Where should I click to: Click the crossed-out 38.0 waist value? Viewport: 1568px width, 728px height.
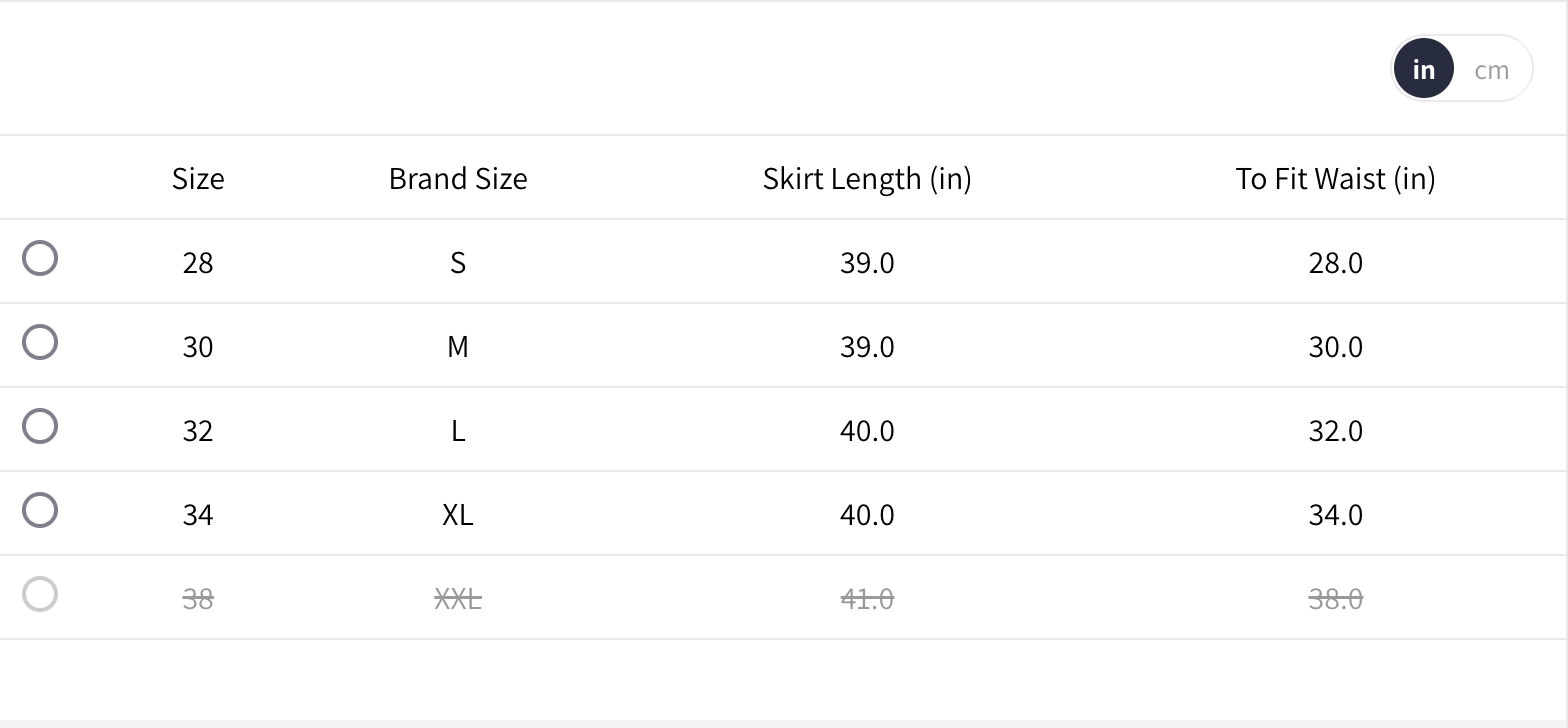point(1335,598)
